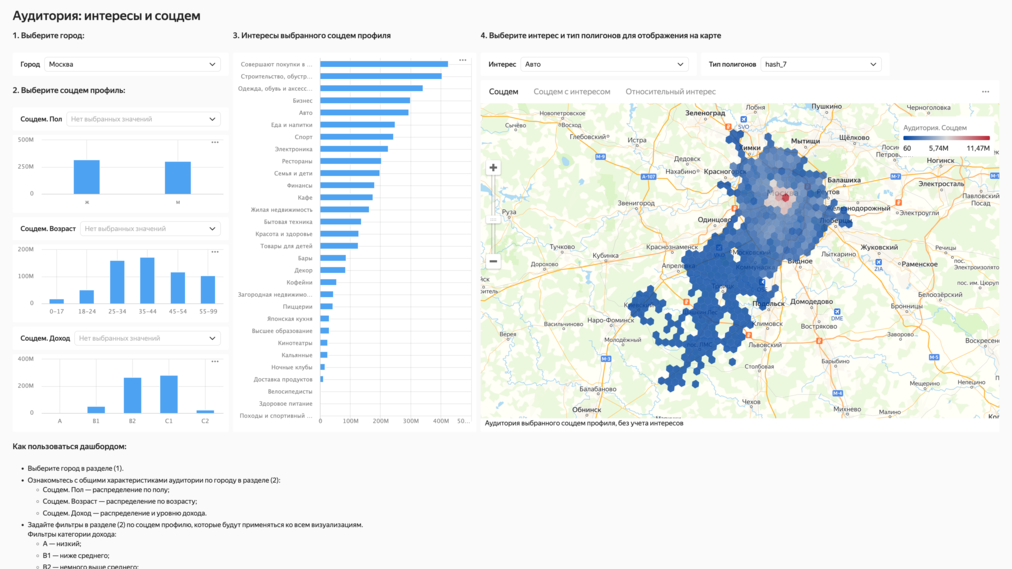
Task: Click the red hexagon in central Moscow
Action: 786,197
